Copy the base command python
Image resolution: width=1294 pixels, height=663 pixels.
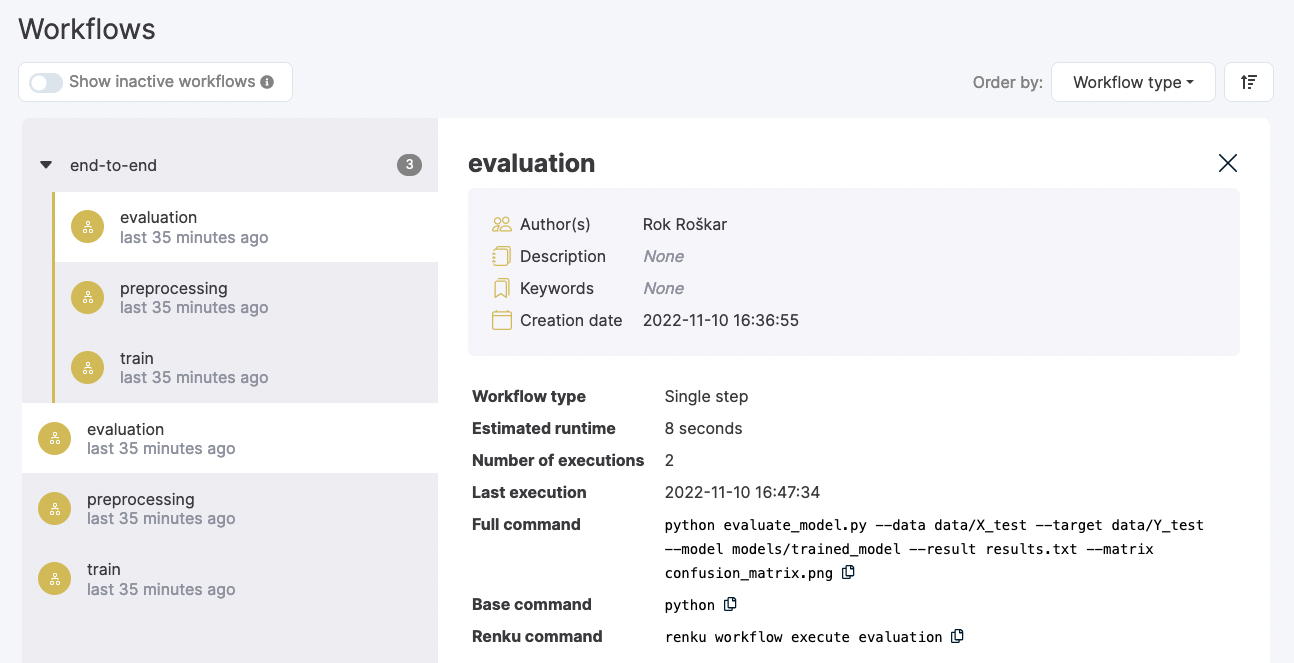(x=730, y=604)
